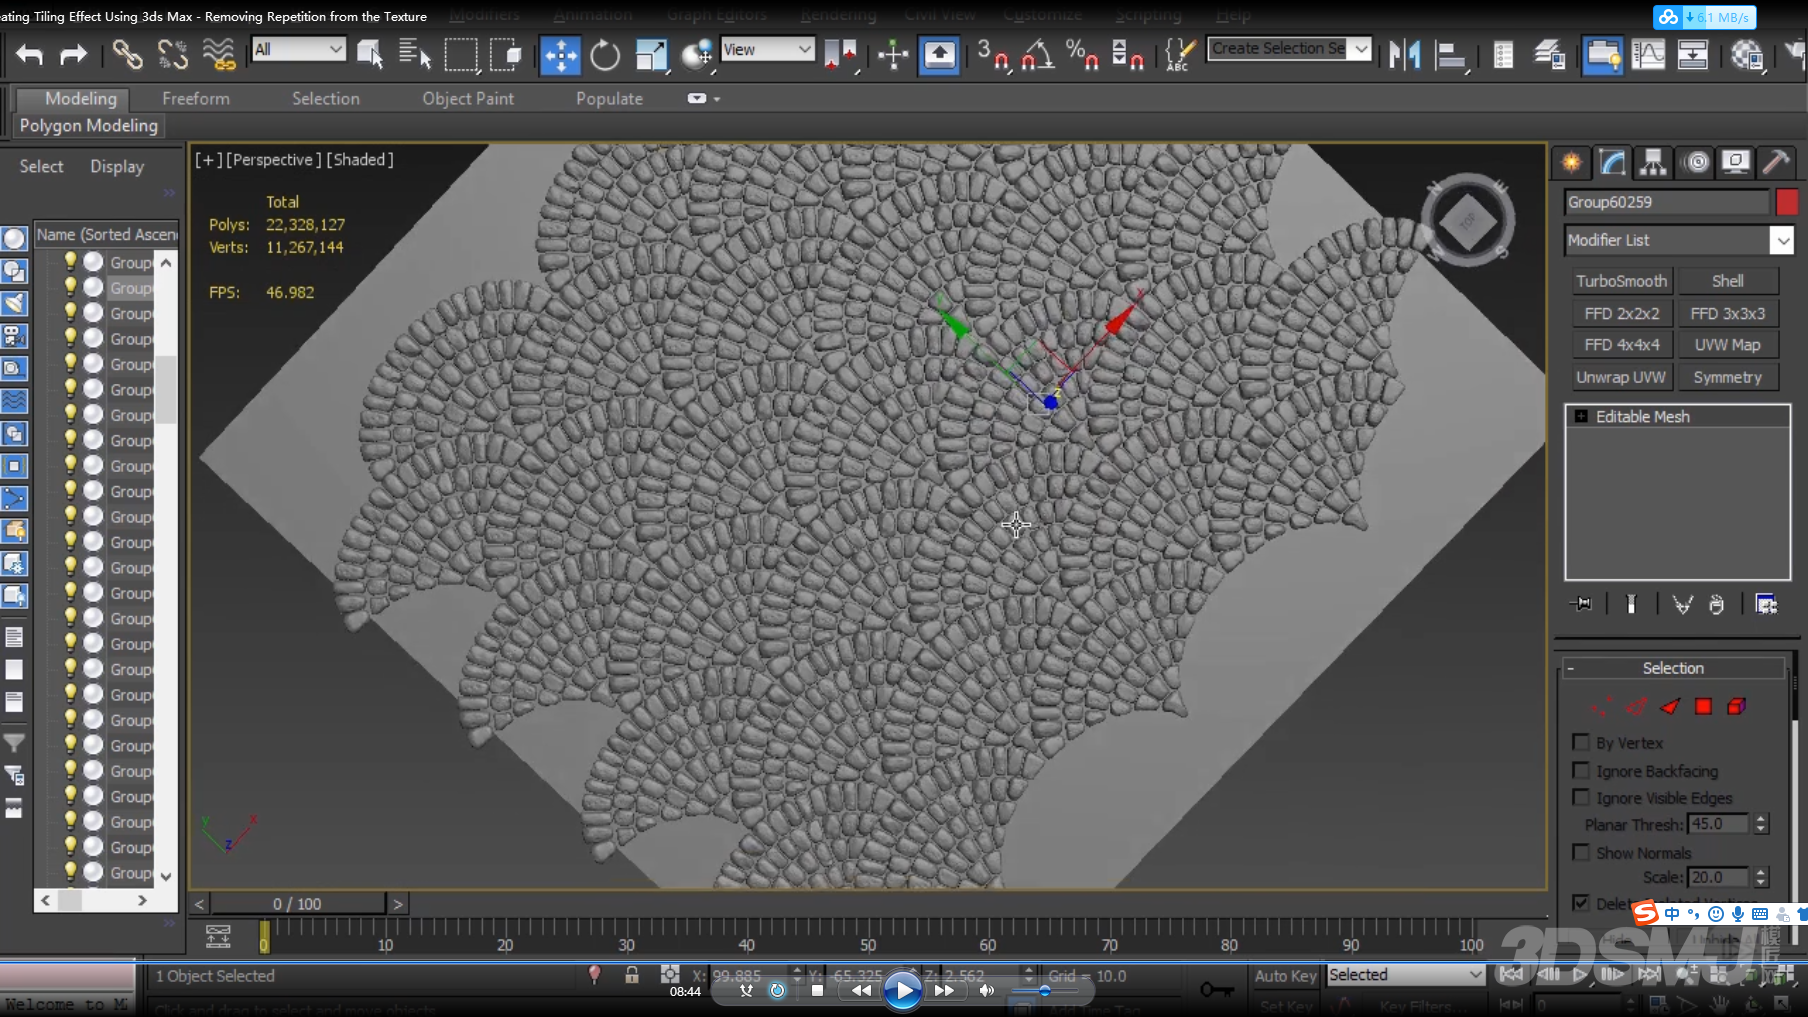Choose the Rectangular Selection Region tool
This screenshot has height=1017, width=1808.
(x=461, y=54)
